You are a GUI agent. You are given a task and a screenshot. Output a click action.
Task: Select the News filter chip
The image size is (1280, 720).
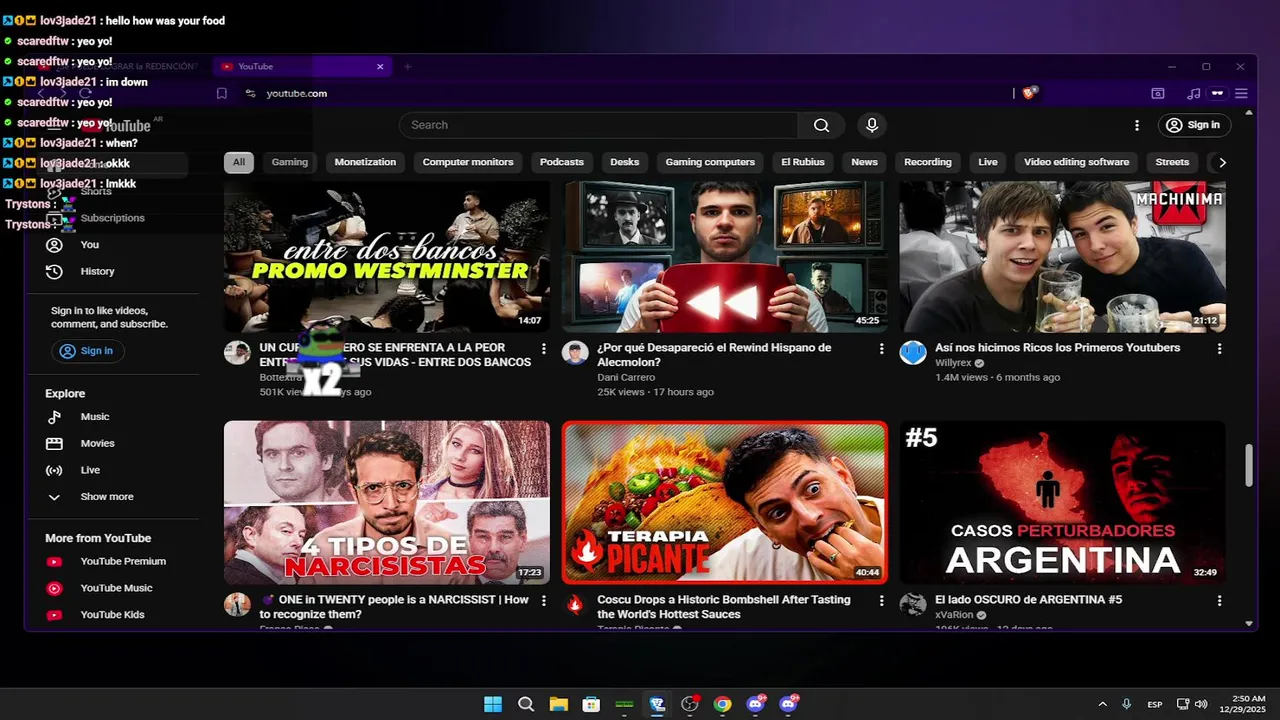864,162
